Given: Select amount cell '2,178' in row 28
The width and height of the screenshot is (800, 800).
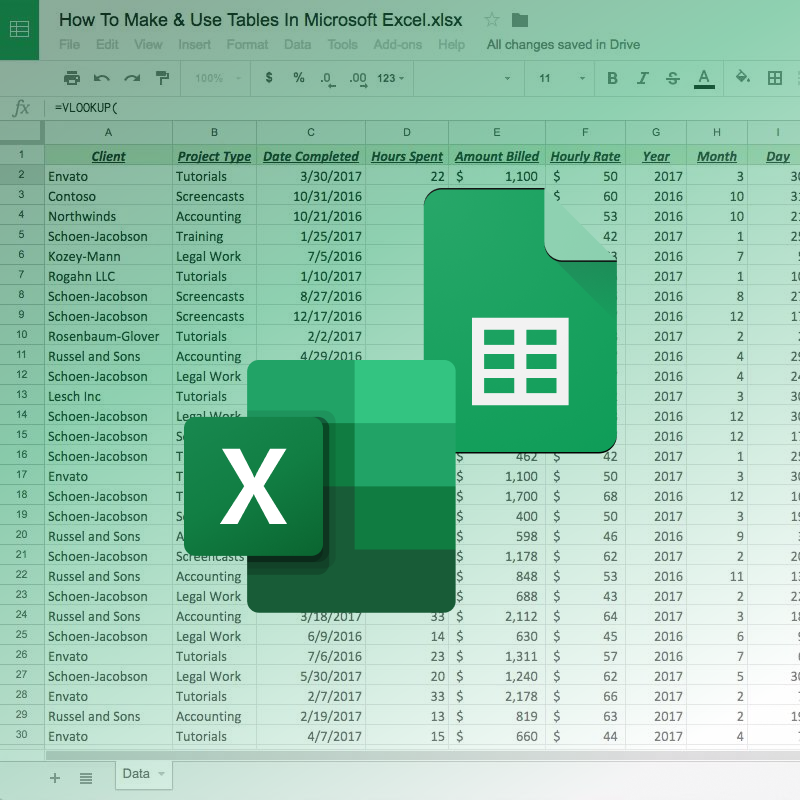Looking at the screenshot, I should (x=496, y=696).
